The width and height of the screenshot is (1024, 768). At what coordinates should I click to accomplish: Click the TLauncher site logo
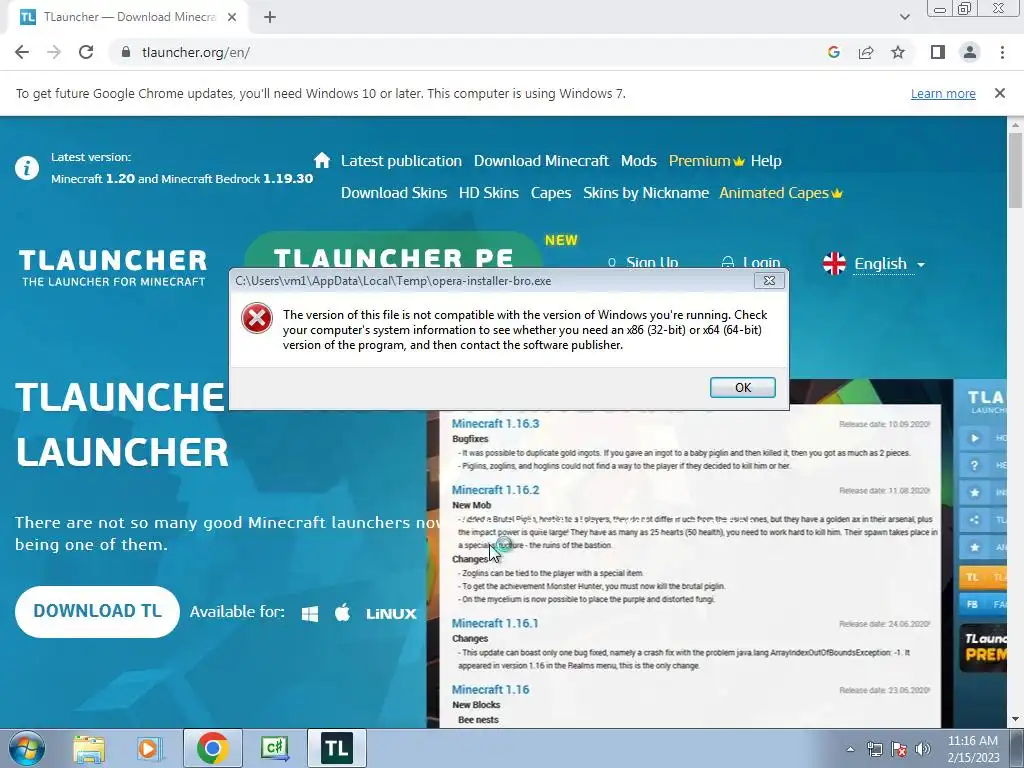coord(113,268)
